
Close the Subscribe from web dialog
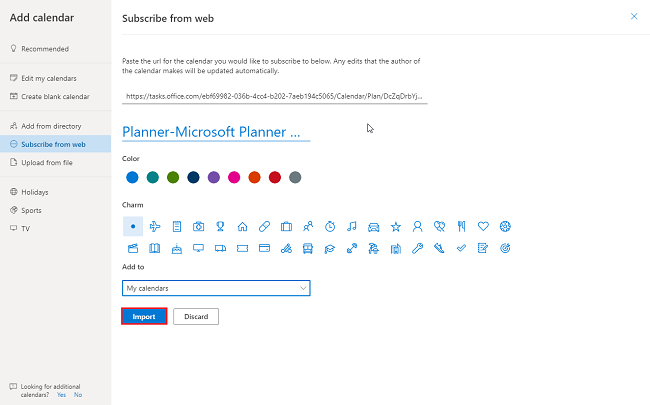point(634,17)
